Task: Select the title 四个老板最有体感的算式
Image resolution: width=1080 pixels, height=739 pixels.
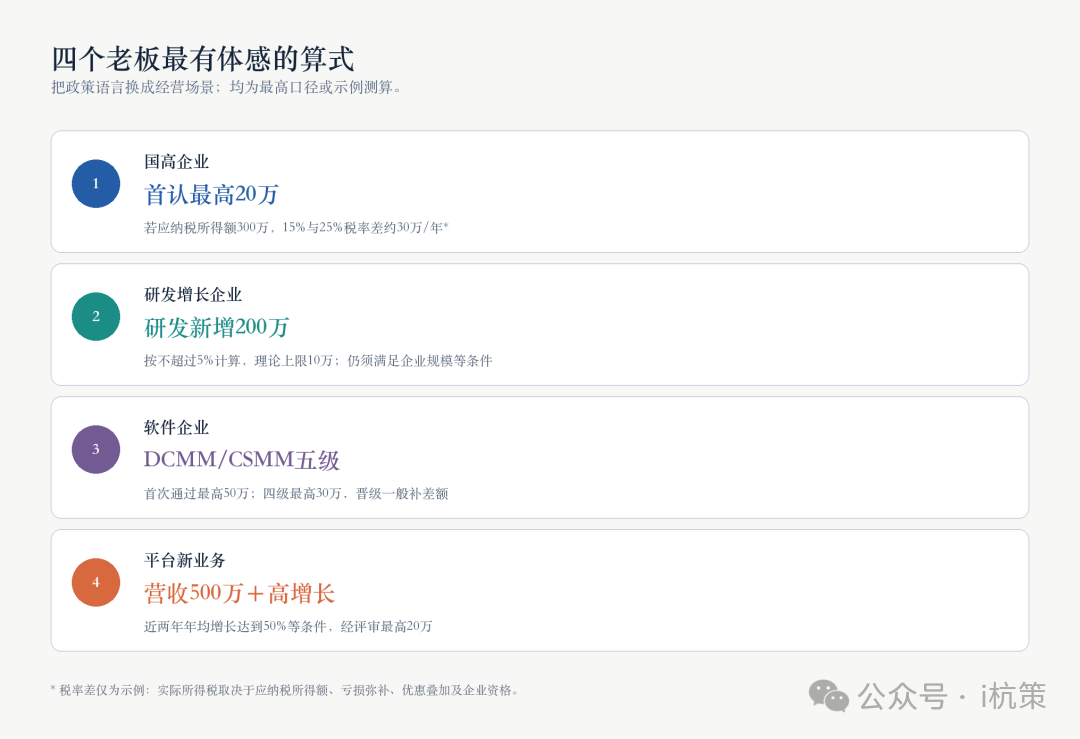Action: [203, 59]
